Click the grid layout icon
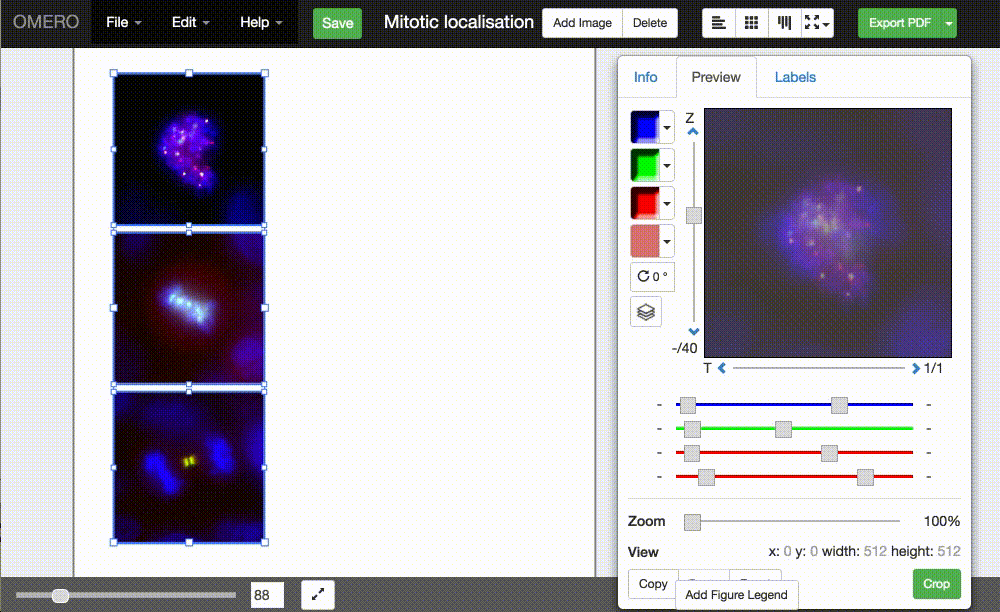 (751, 23)
